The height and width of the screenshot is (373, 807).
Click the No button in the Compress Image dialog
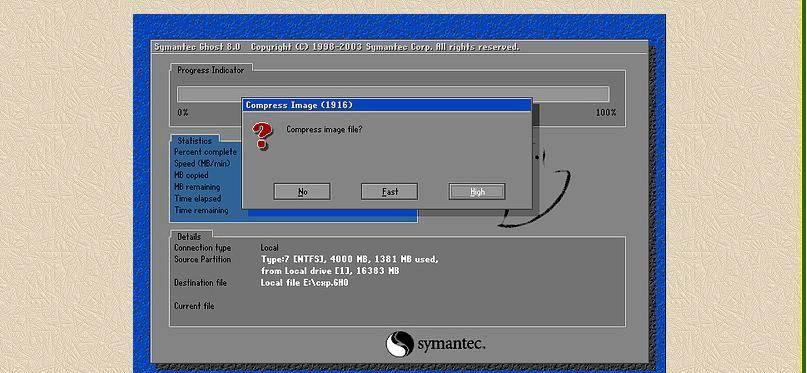302,192
